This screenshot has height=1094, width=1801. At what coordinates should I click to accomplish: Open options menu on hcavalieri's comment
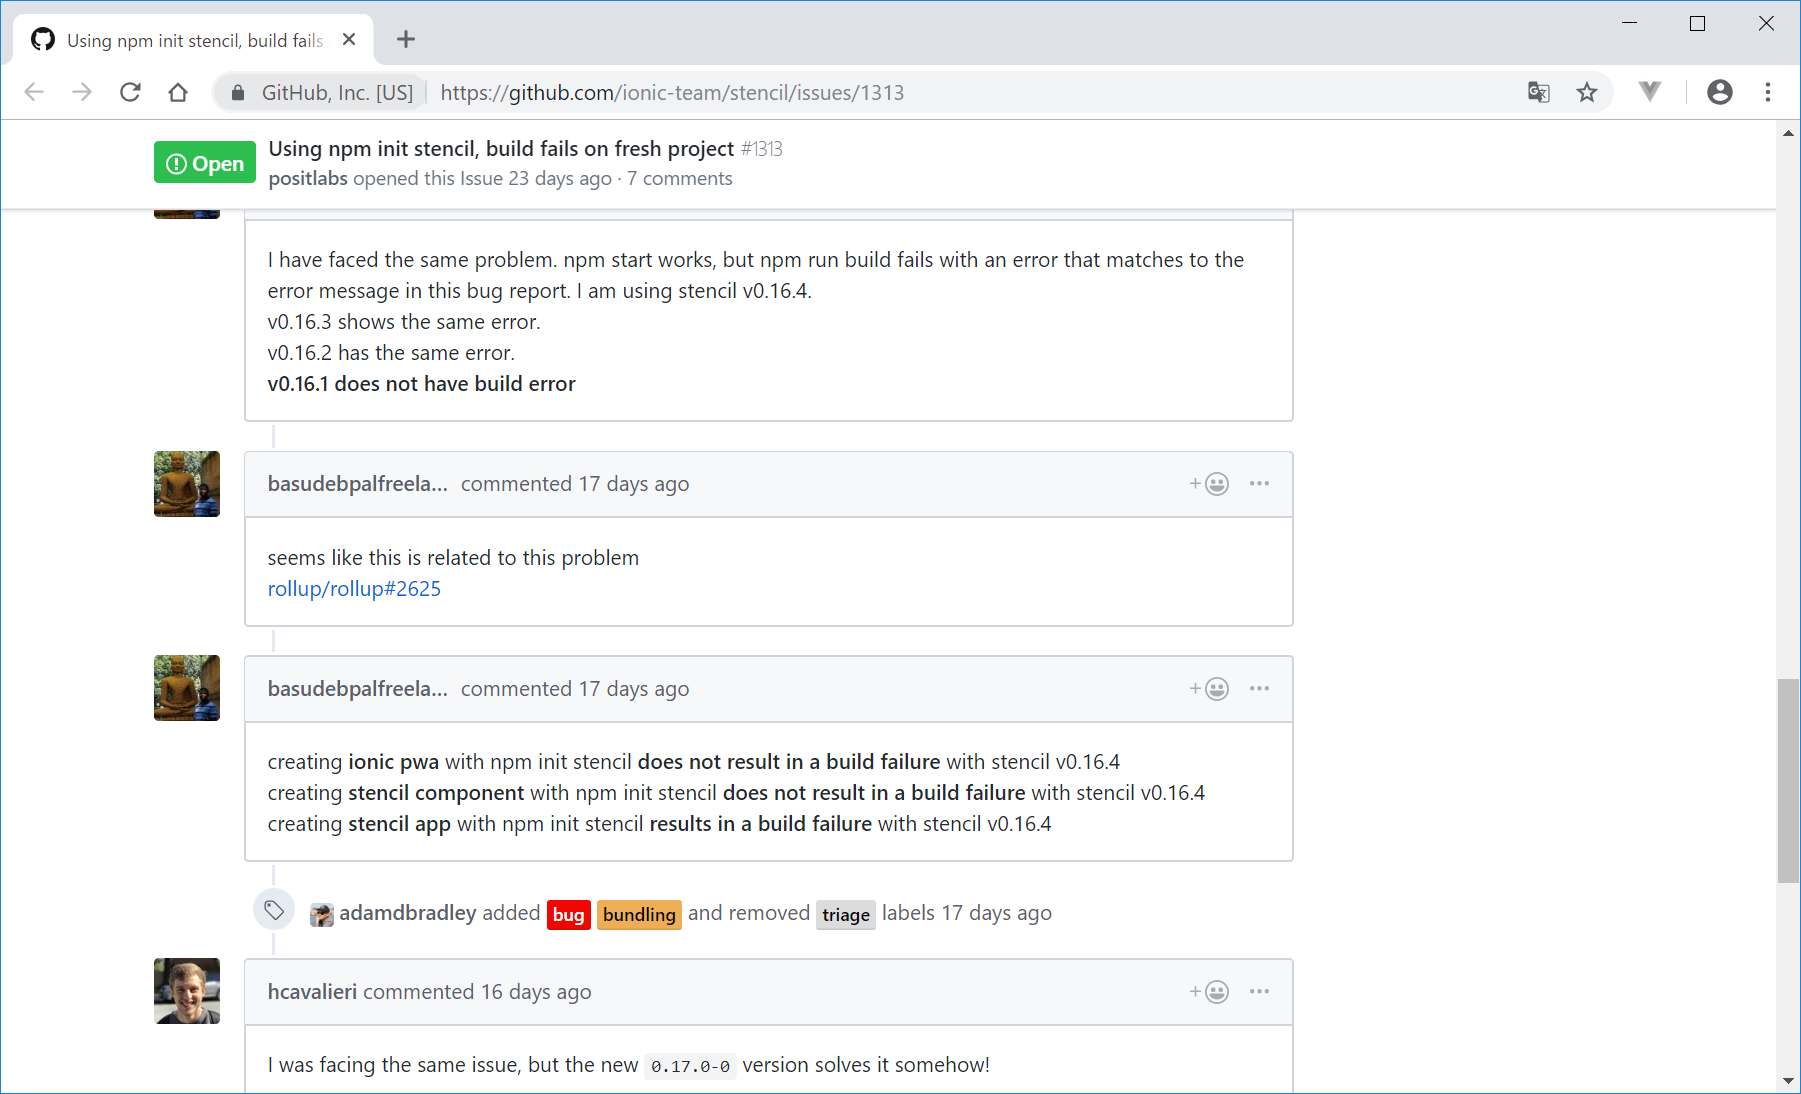click(x=1259, y=992)
